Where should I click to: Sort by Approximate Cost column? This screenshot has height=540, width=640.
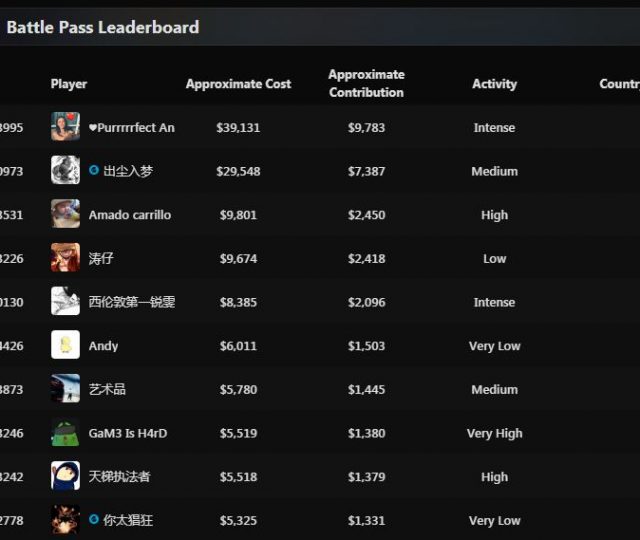(x=238, y=84)
